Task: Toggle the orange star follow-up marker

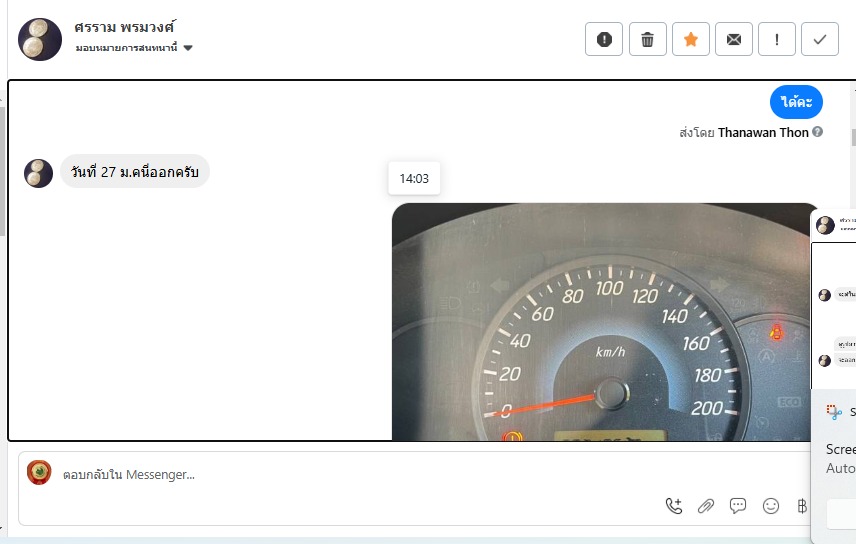Action: point(691,39)
